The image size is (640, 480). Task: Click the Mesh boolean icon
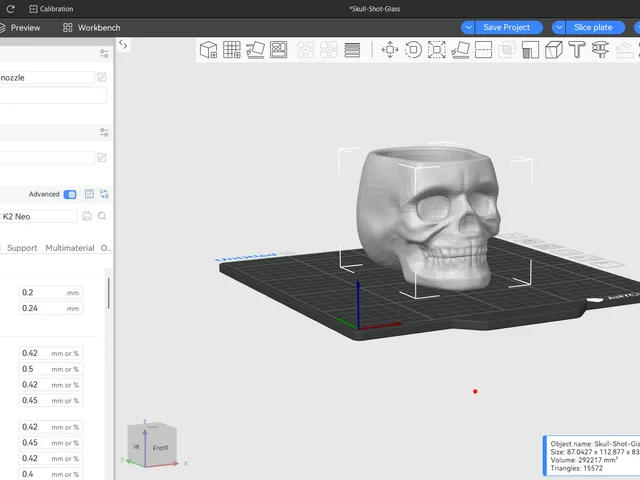tap(507, 50)
